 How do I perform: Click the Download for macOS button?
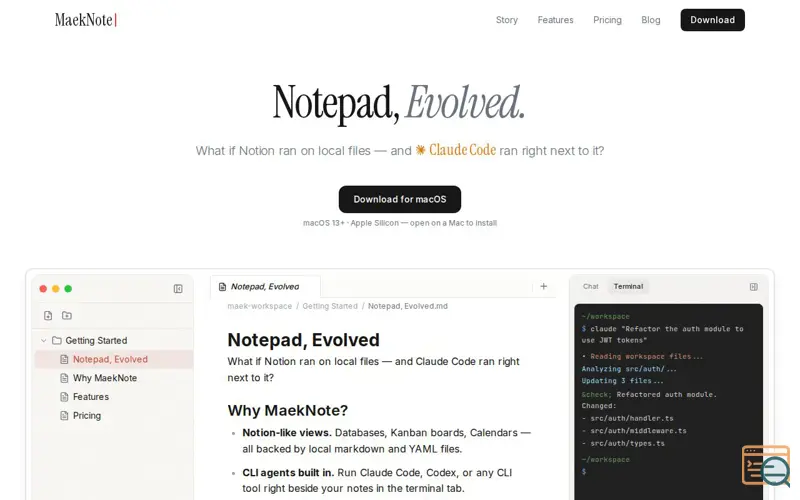pyautogui.click(x=399, y=199)
